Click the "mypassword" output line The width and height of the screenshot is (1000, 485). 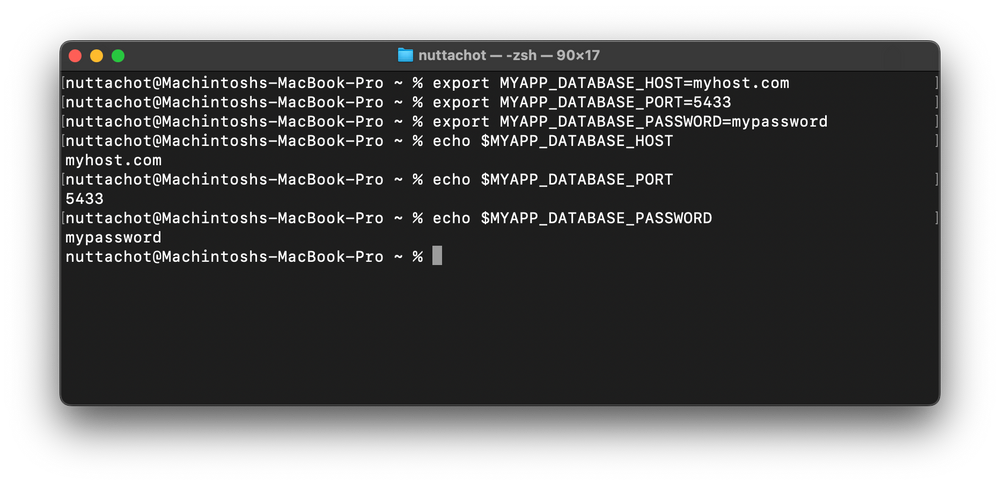113,238
